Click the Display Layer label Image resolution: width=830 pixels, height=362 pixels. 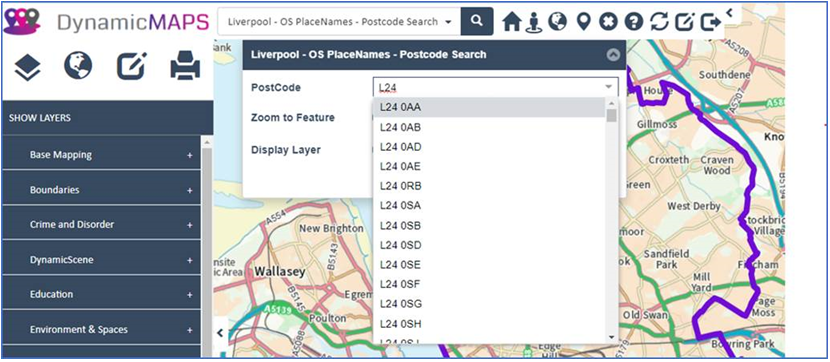(x=286, y=150)
